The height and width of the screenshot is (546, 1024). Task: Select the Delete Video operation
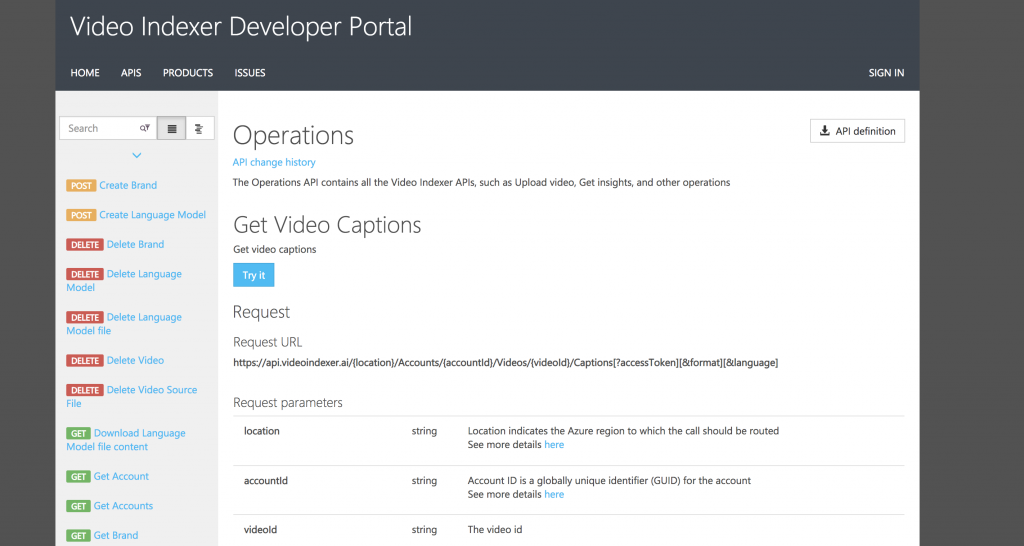pyautogui.click(x=135, y=361)
